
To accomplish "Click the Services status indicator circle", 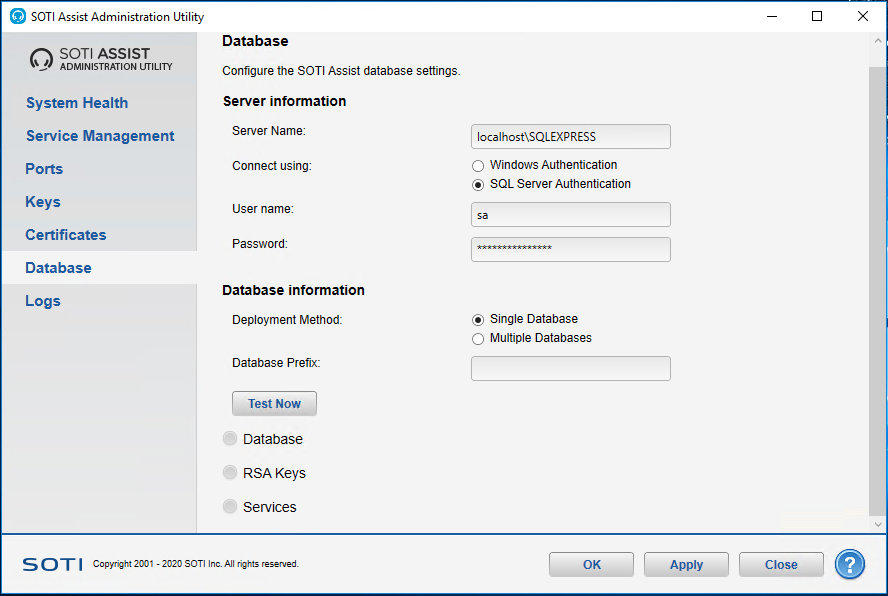I will point(229,506).
